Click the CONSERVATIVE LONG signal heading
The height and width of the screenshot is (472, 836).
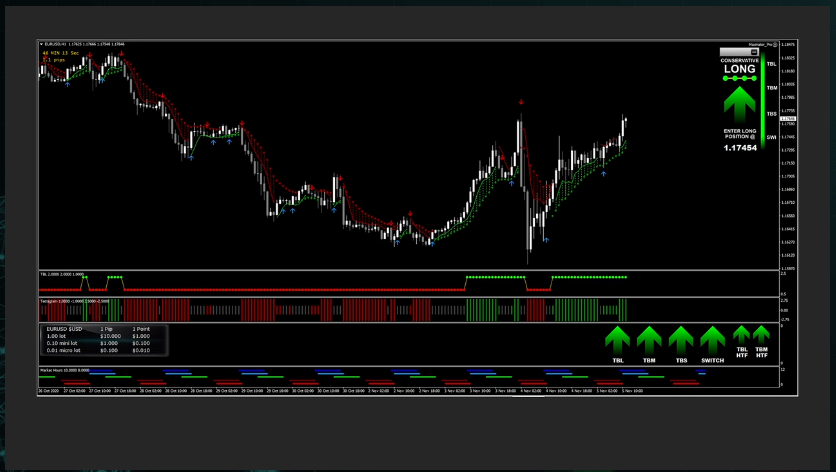pyautogui.click(x=739, y=65)
